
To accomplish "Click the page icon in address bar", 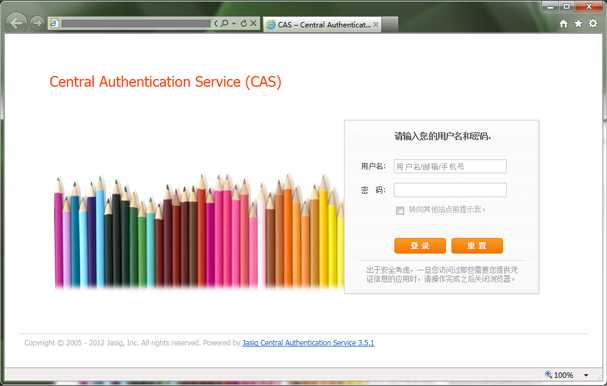I will (55, 24).
